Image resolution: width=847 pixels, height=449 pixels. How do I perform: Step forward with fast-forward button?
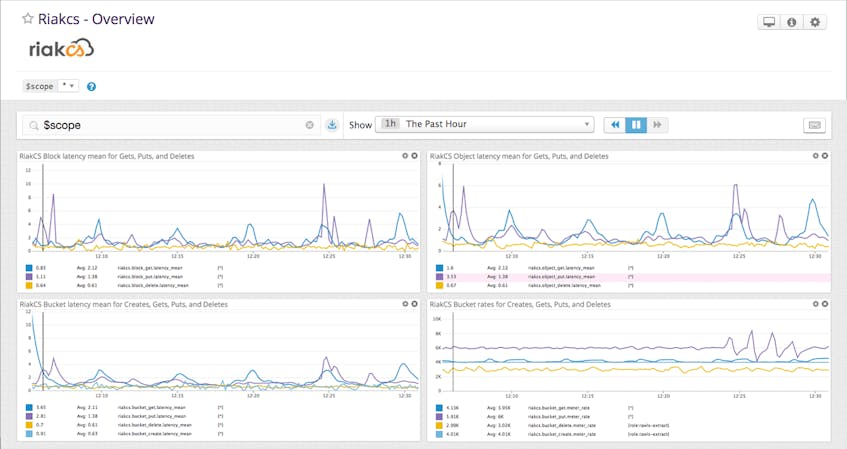[657, 125]
